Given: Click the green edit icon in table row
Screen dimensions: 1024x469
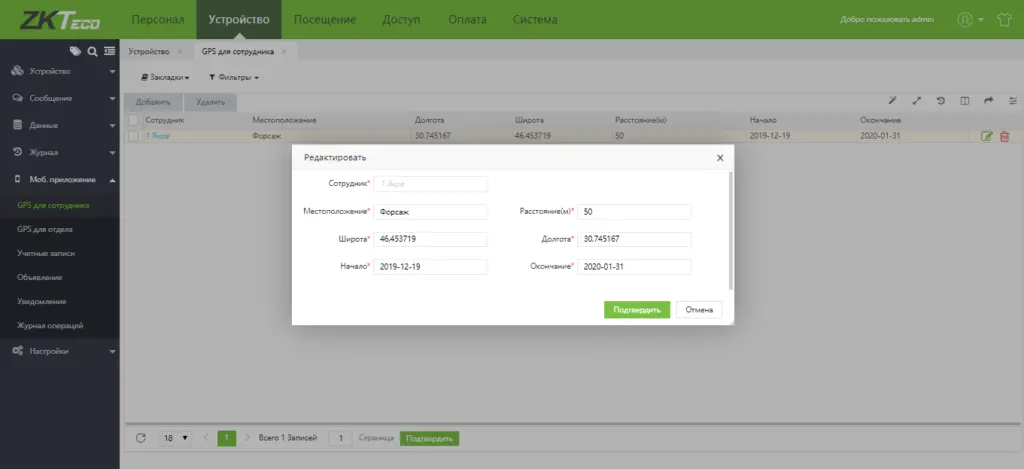Looking at the screenshot, I should (x=987, y=136).
